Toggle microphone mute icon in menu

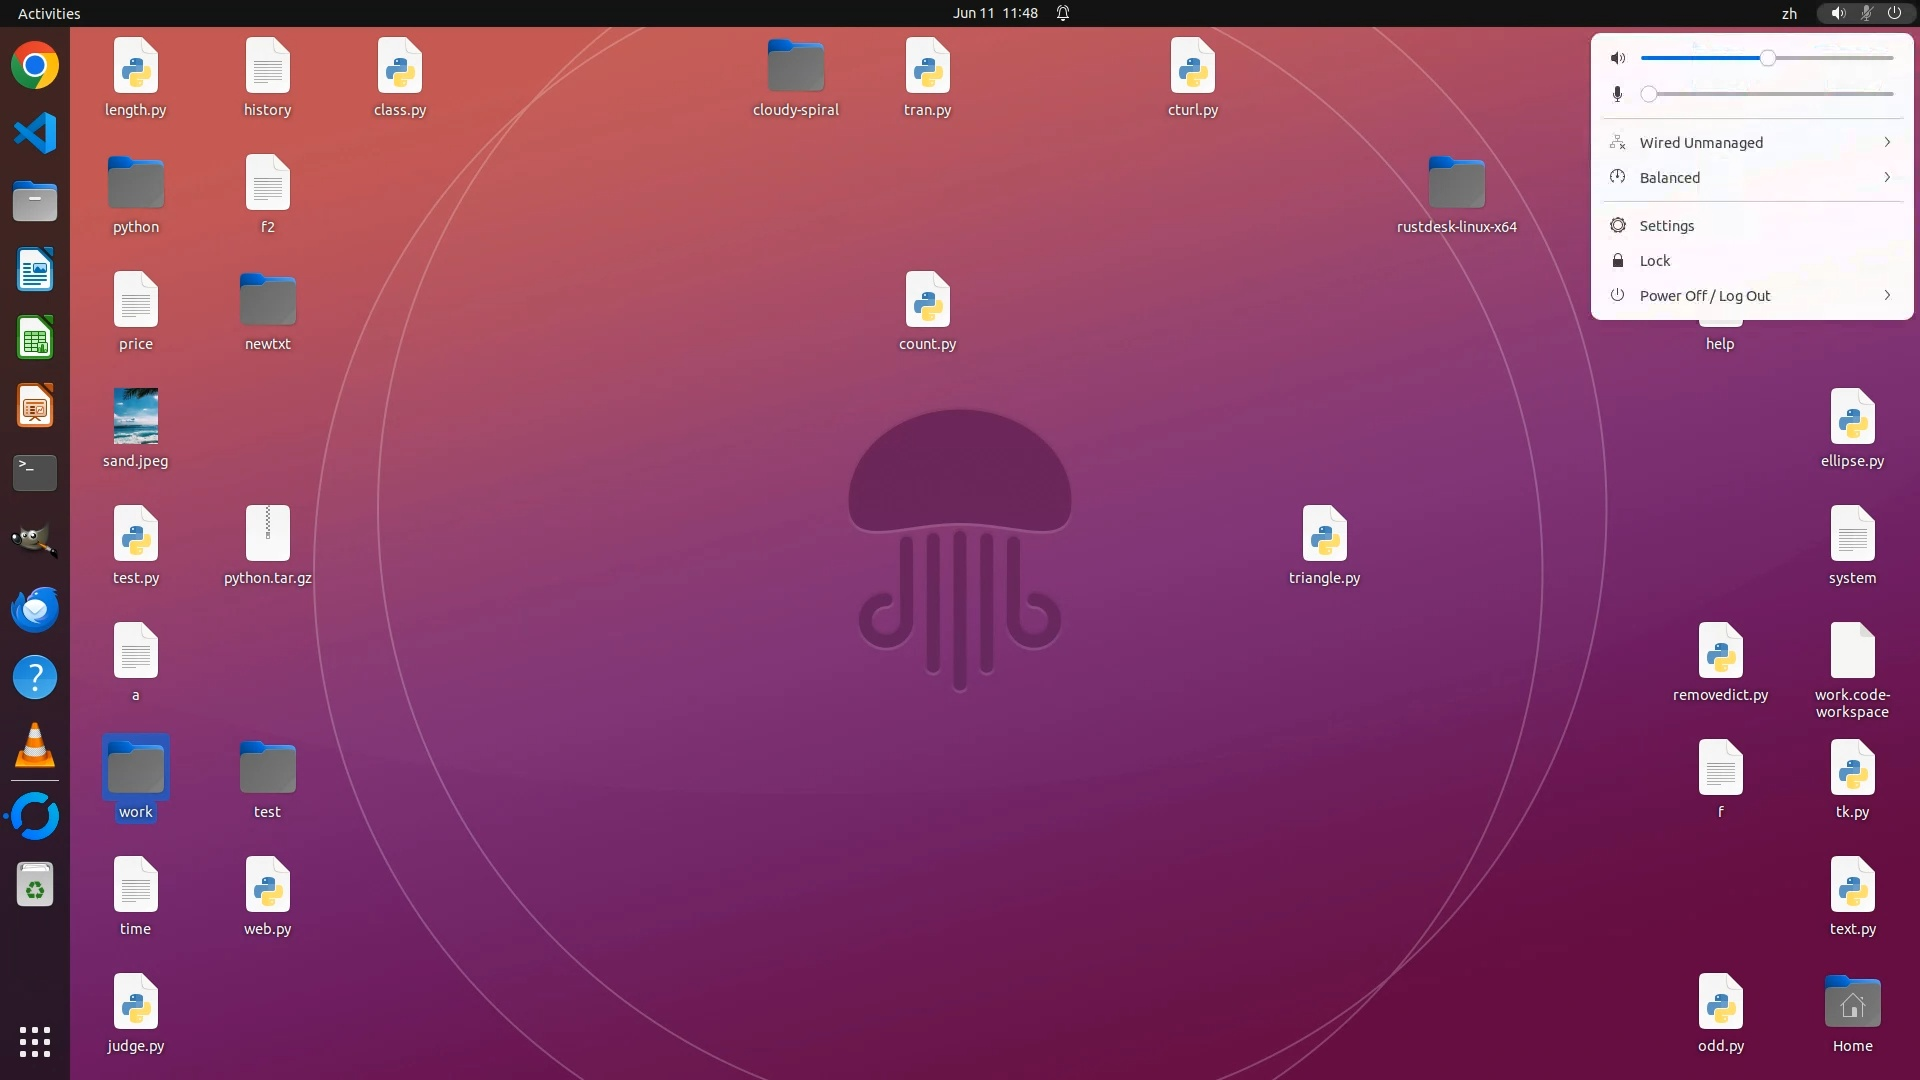(x=1618, y=94)
